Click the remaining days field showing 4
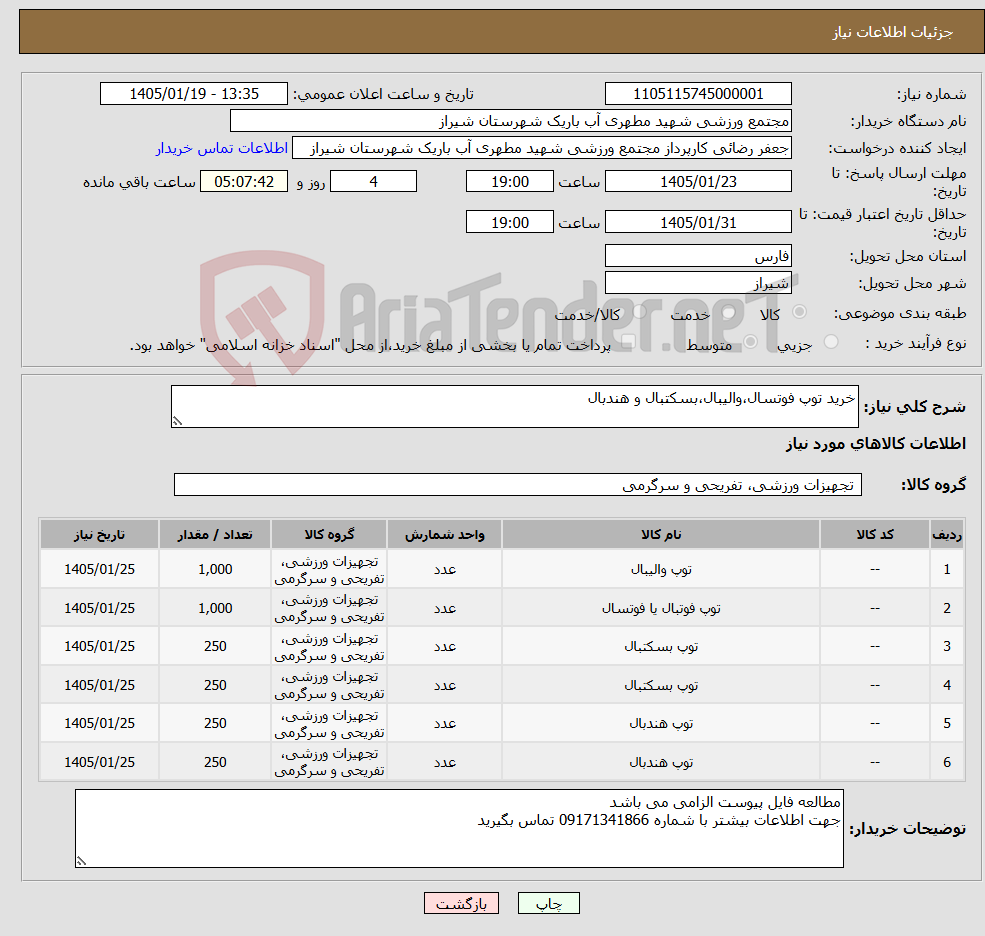The image size is (985, 936). pyautogui.click(x=373, y=182)
